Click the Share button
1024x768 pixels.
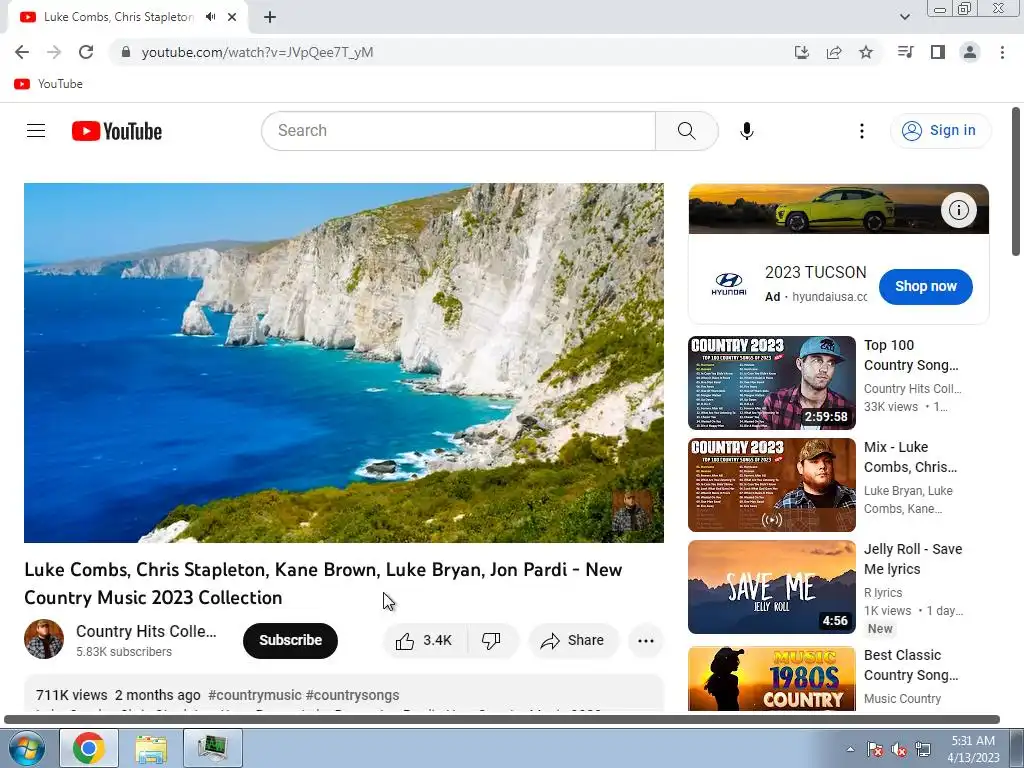pos(573,641)
